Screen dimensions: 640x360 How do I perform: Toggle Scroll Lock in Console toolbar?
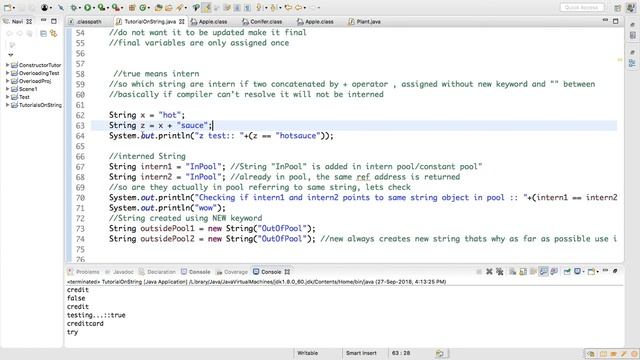(x=523, y=271)
